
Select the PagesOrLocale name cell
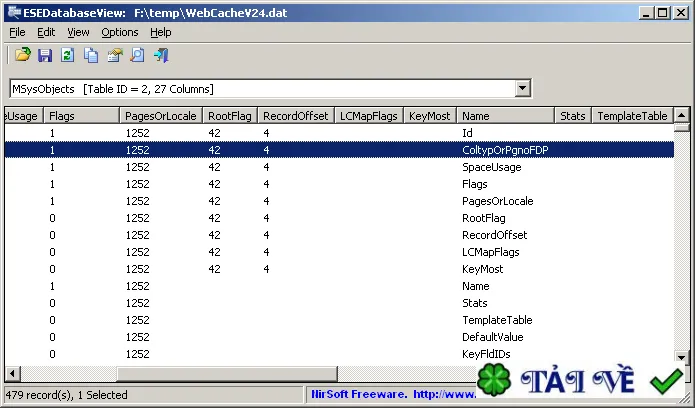[497, 201]
